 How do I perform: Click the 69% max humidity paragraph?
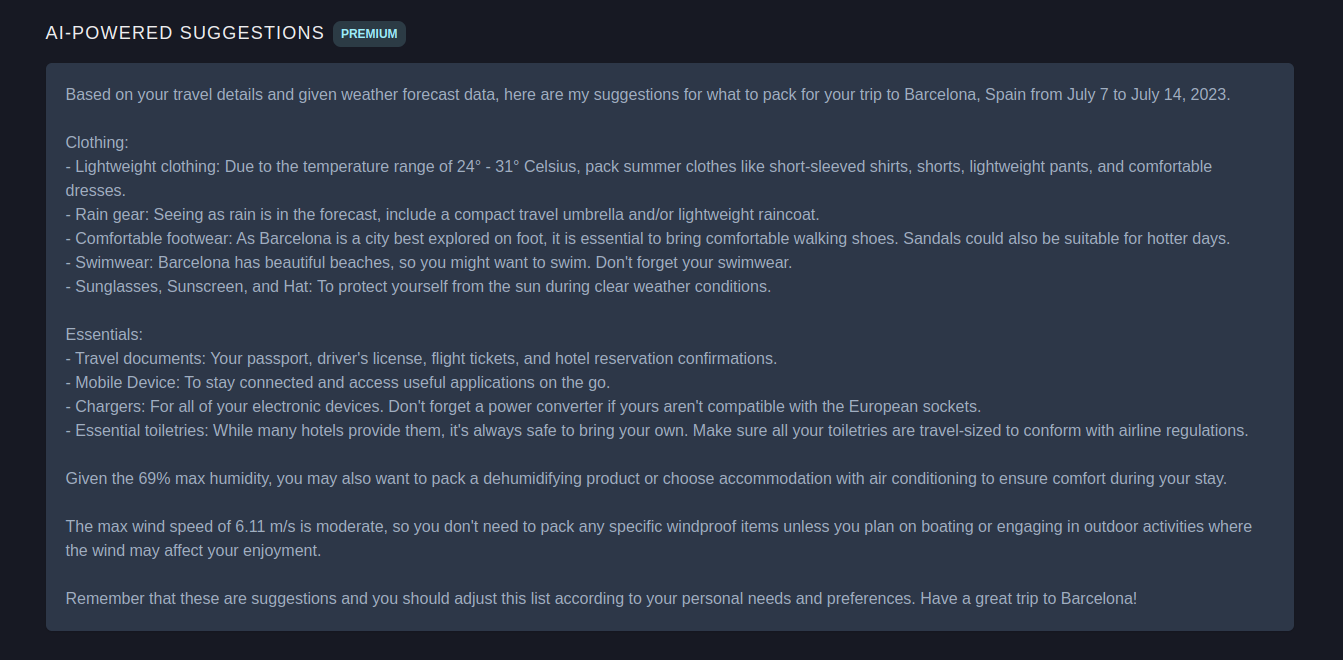coord(646,479)
